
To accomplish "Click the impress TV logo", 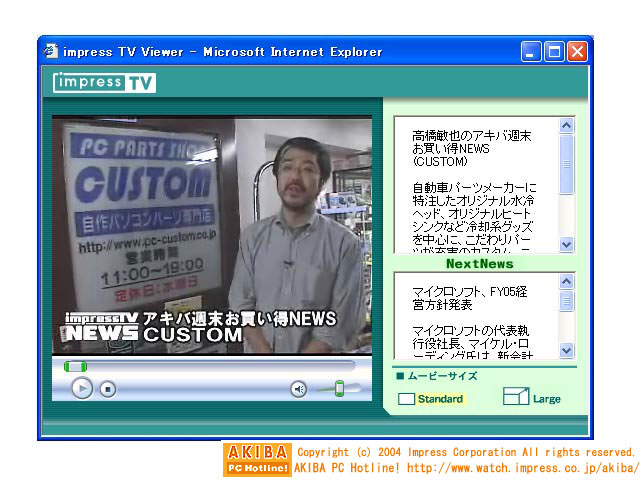I will tap(104, 82).
